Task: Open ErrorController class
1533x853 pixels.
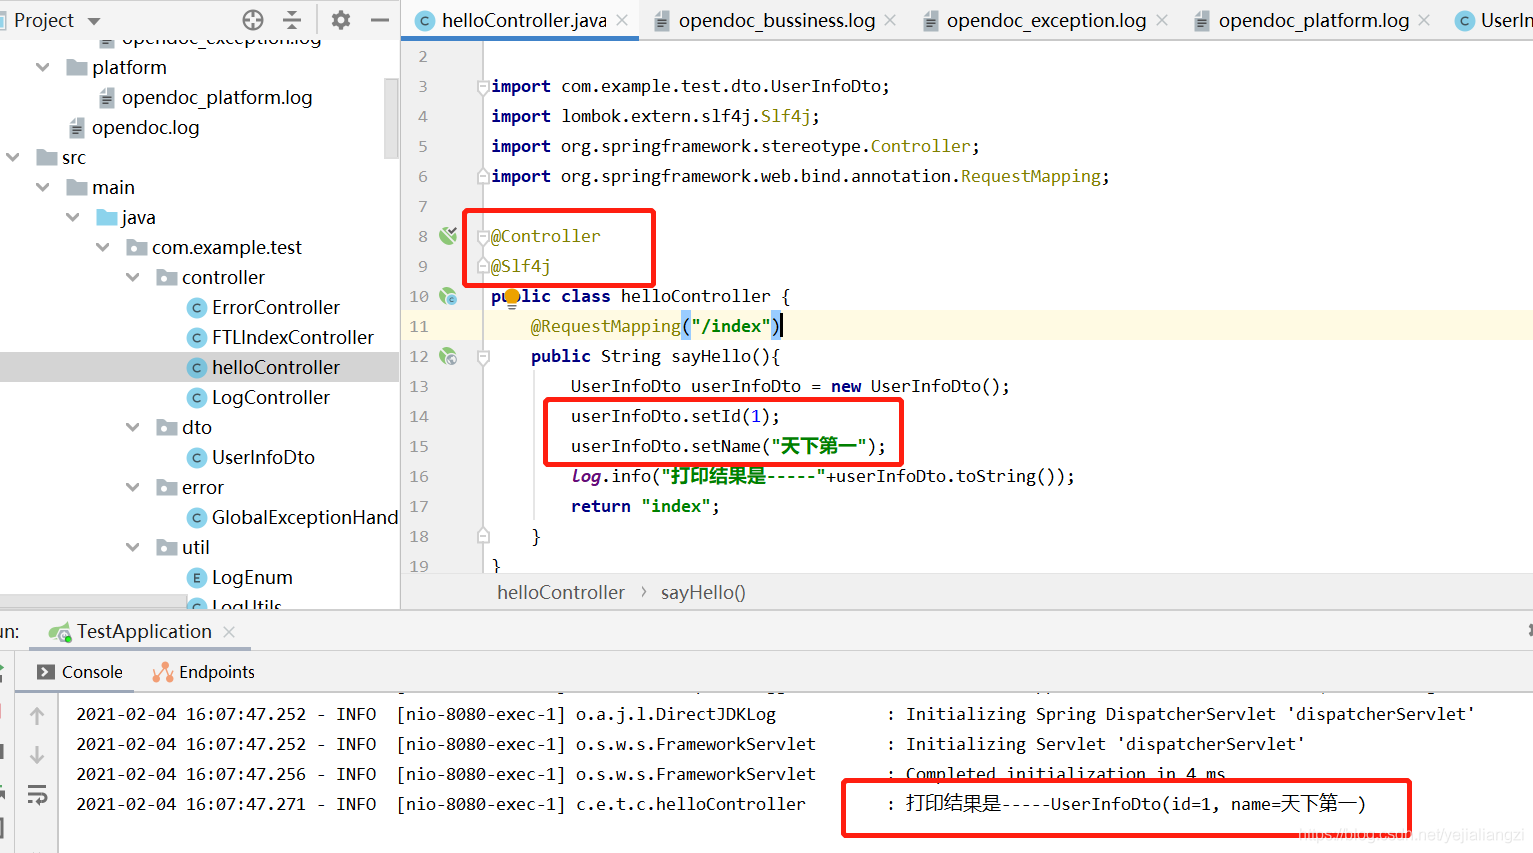Action: pyautogui.click(x=275, y=307)
